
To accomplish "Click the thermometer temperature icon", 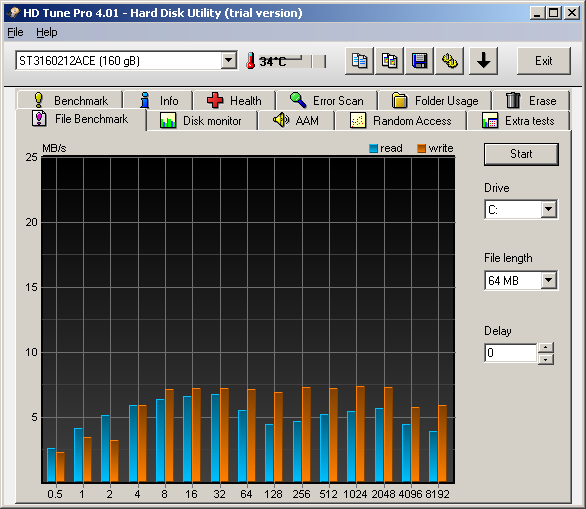I will pyautogui.click(x=250, y=61).
